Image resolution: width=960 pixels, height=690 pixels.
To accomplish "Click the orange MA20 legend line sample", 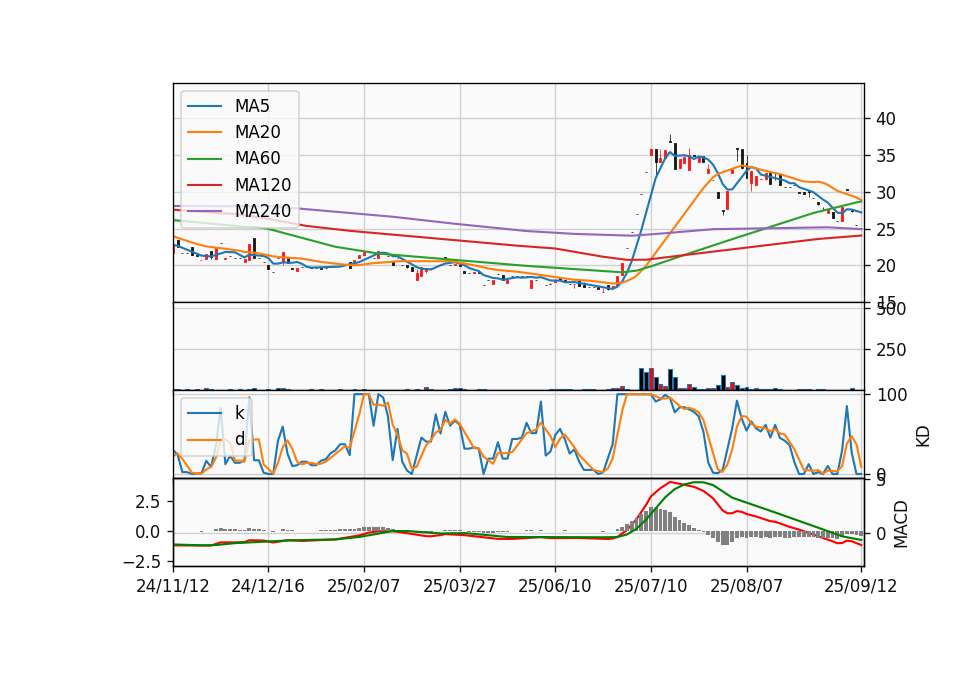I will 204,132.
